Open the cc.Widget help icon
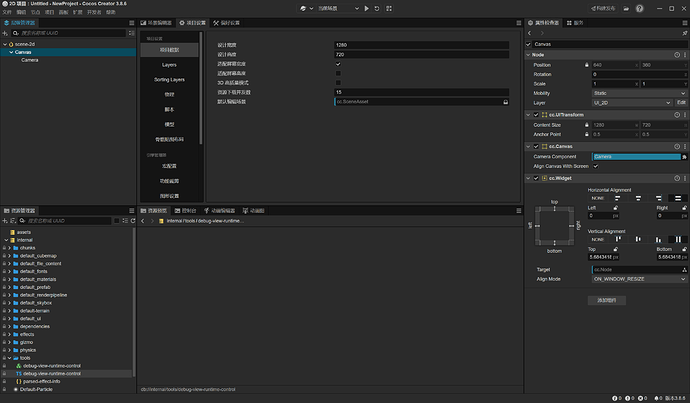 click(x=677, y=178)
